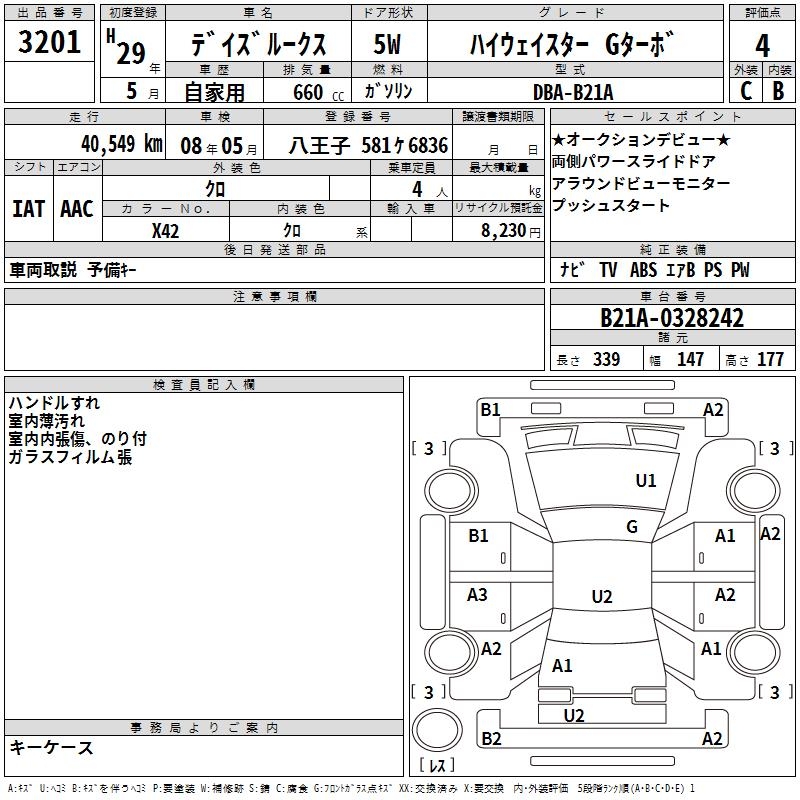Click exterior rating C
Screen dimensions: 800x800
tap(746, 91)
